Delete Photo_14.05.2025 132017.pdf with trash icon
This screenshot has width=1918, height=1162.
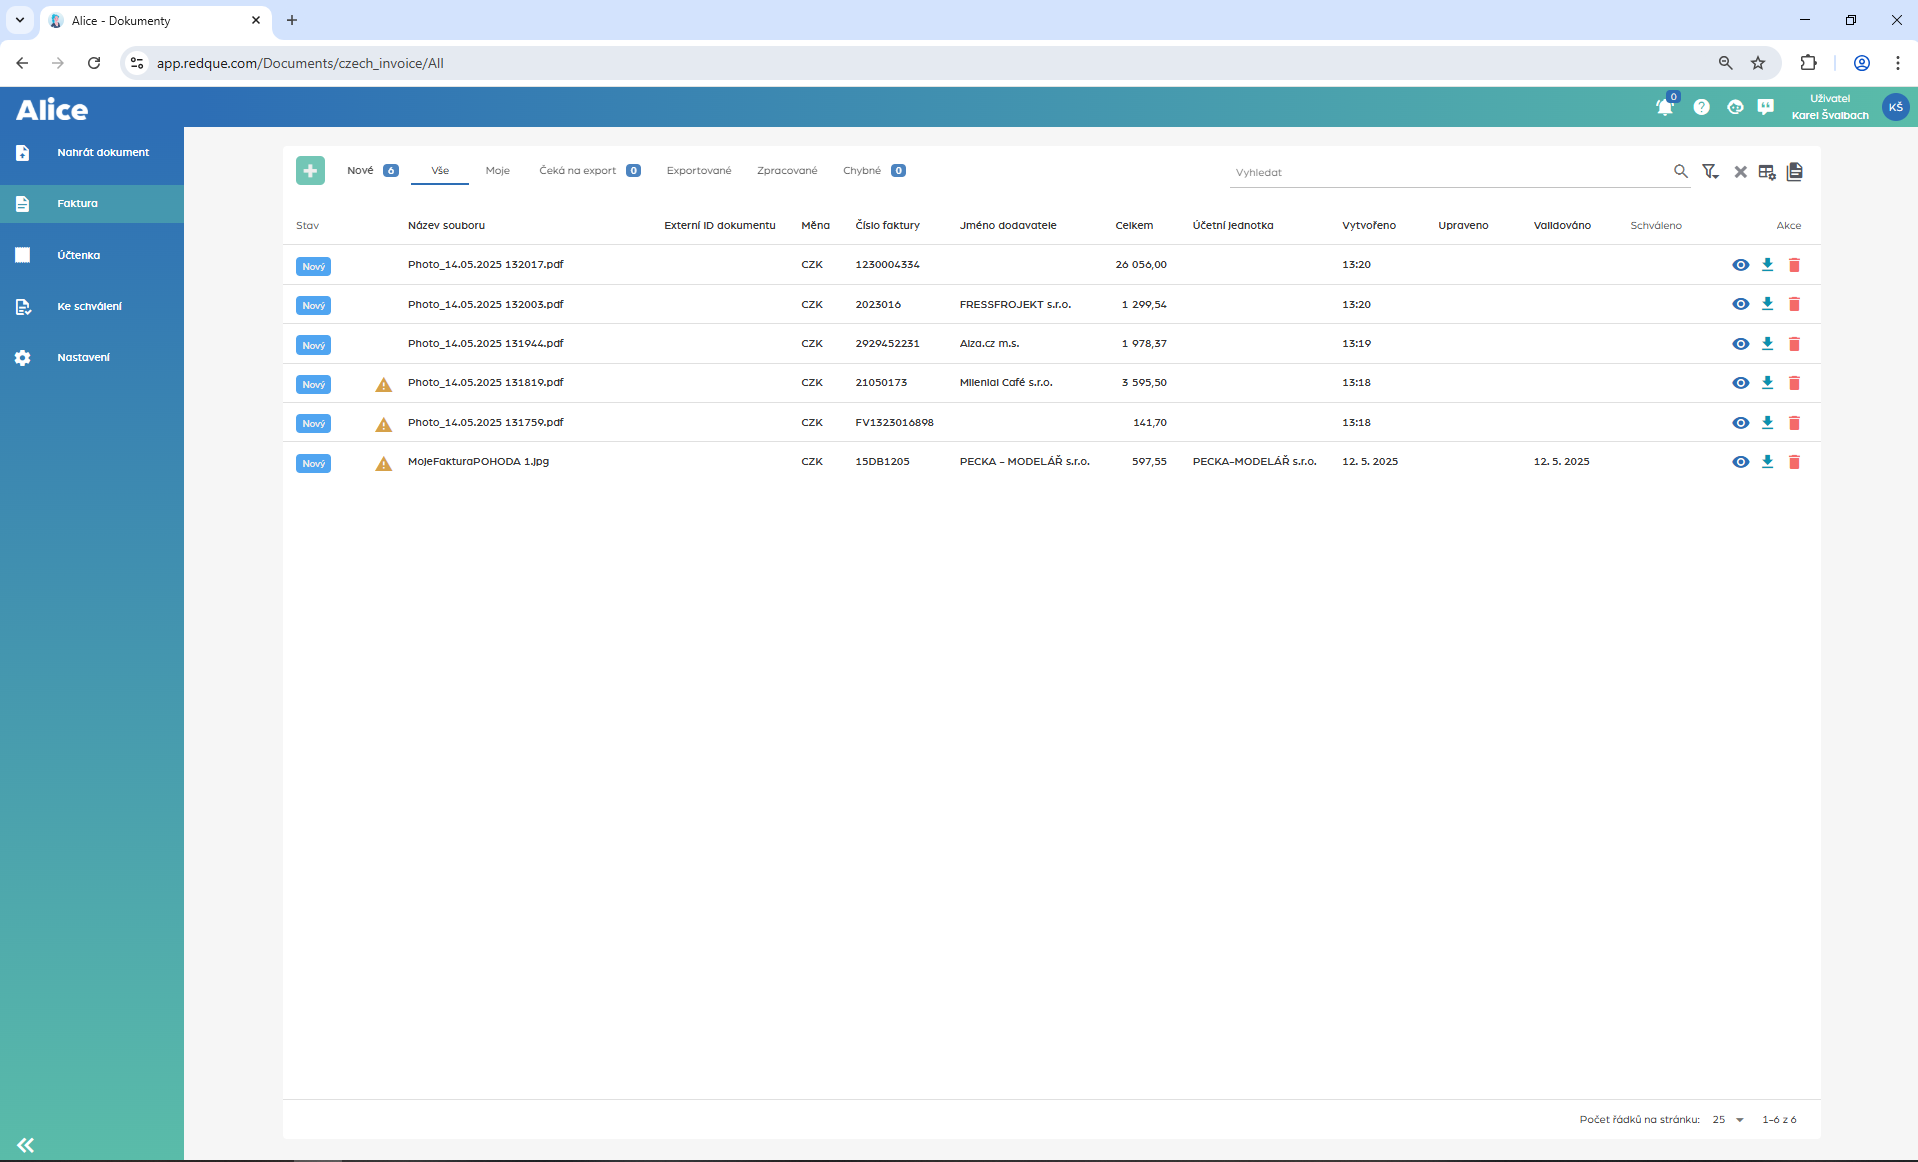tap(1795, 265)
